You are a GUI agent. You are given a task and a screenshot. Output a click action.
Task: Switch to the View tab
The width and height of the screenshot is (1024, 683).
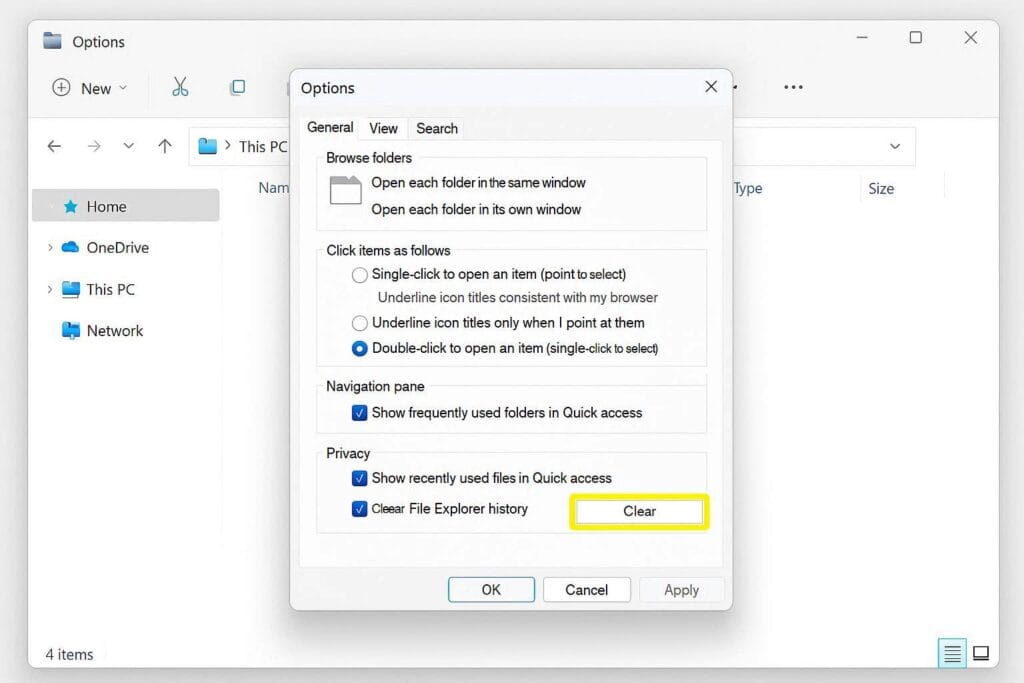point(383,128)
